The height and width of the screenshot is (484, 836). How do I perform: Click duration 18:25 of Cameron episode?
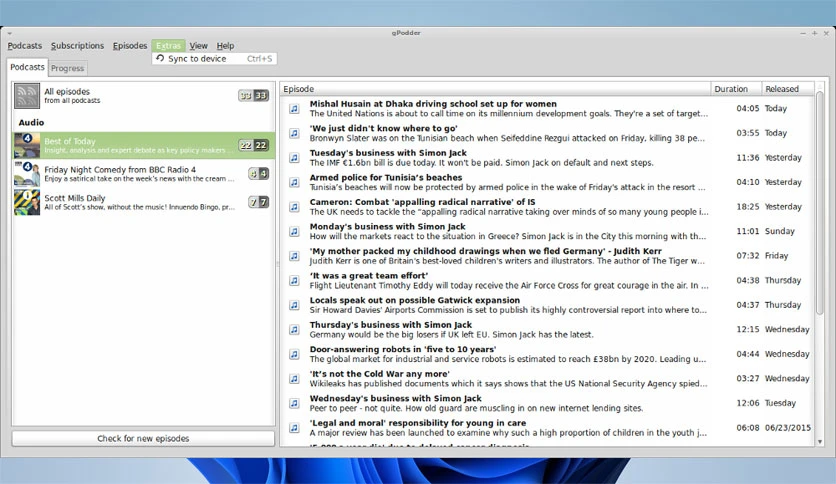747,207
